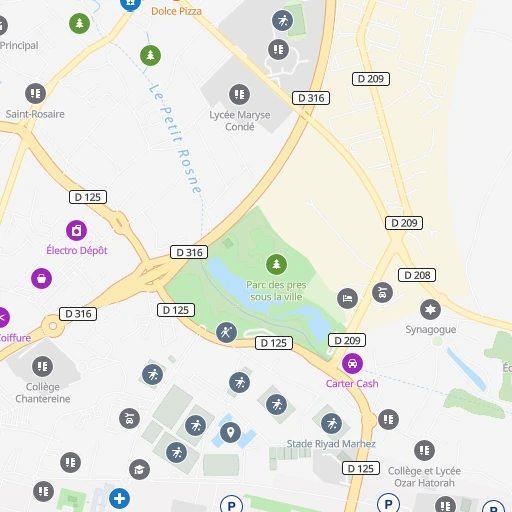Click the blue medical cross icon
This screenshot has height=512, width=512.
119,499
